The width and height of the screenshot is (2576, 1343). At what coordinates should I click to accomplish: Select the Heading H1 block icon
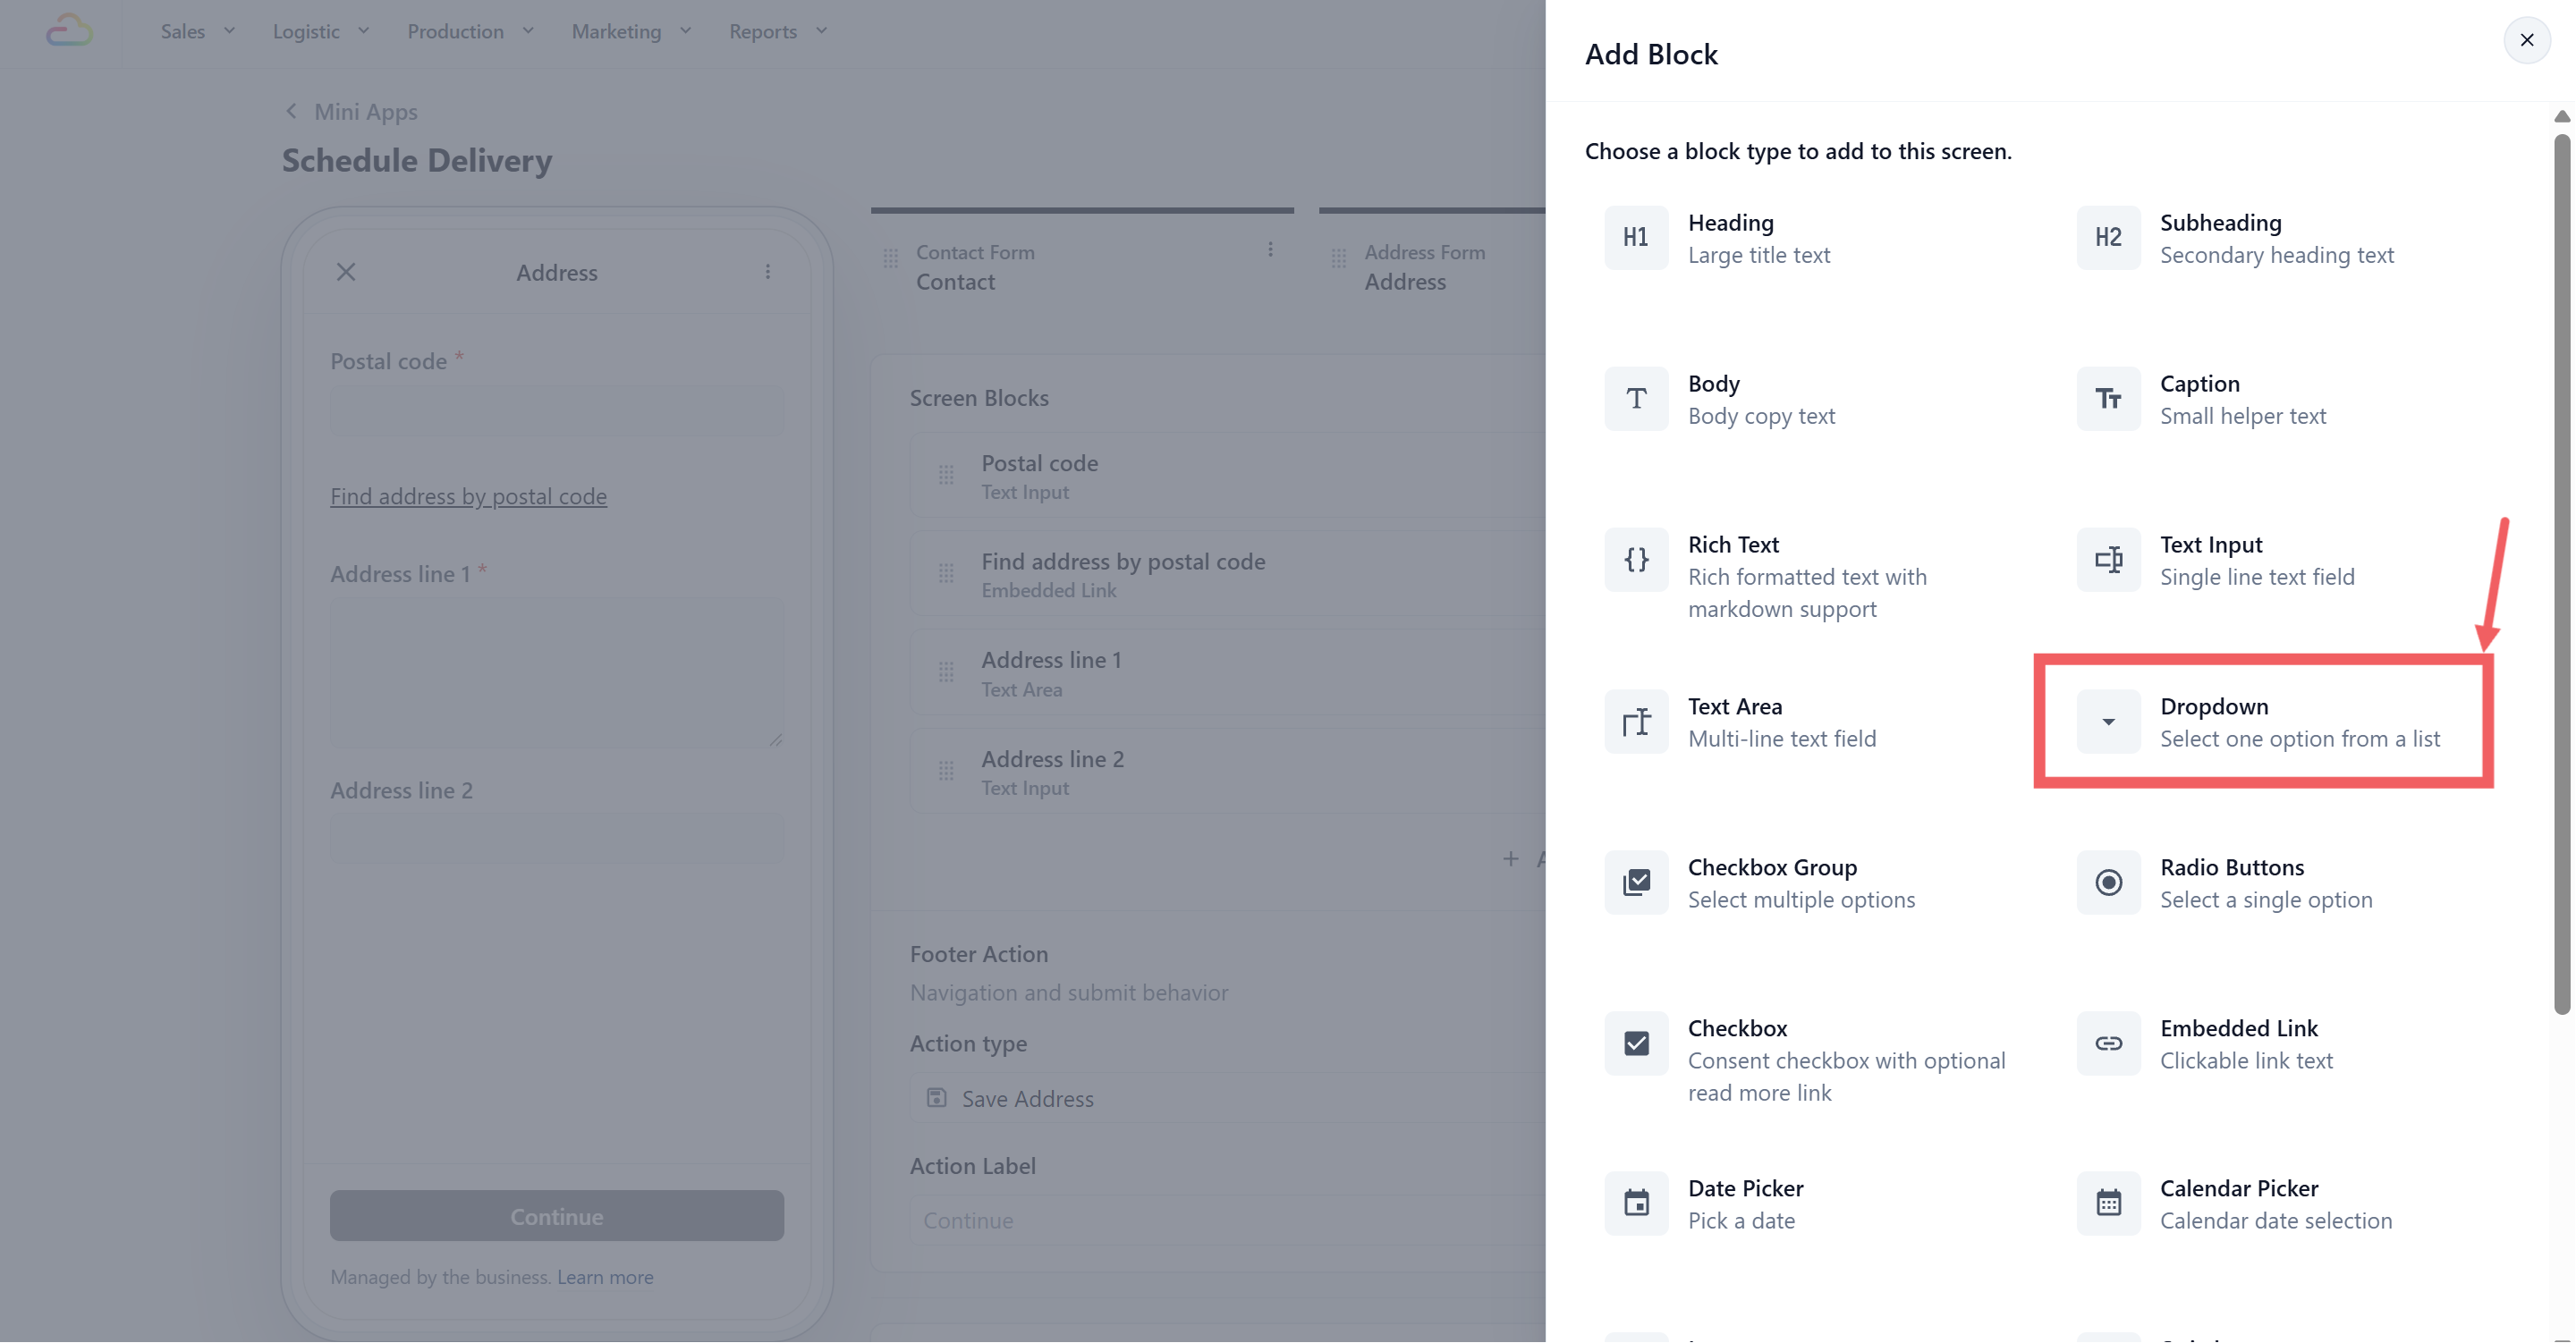coord(1636,238)
